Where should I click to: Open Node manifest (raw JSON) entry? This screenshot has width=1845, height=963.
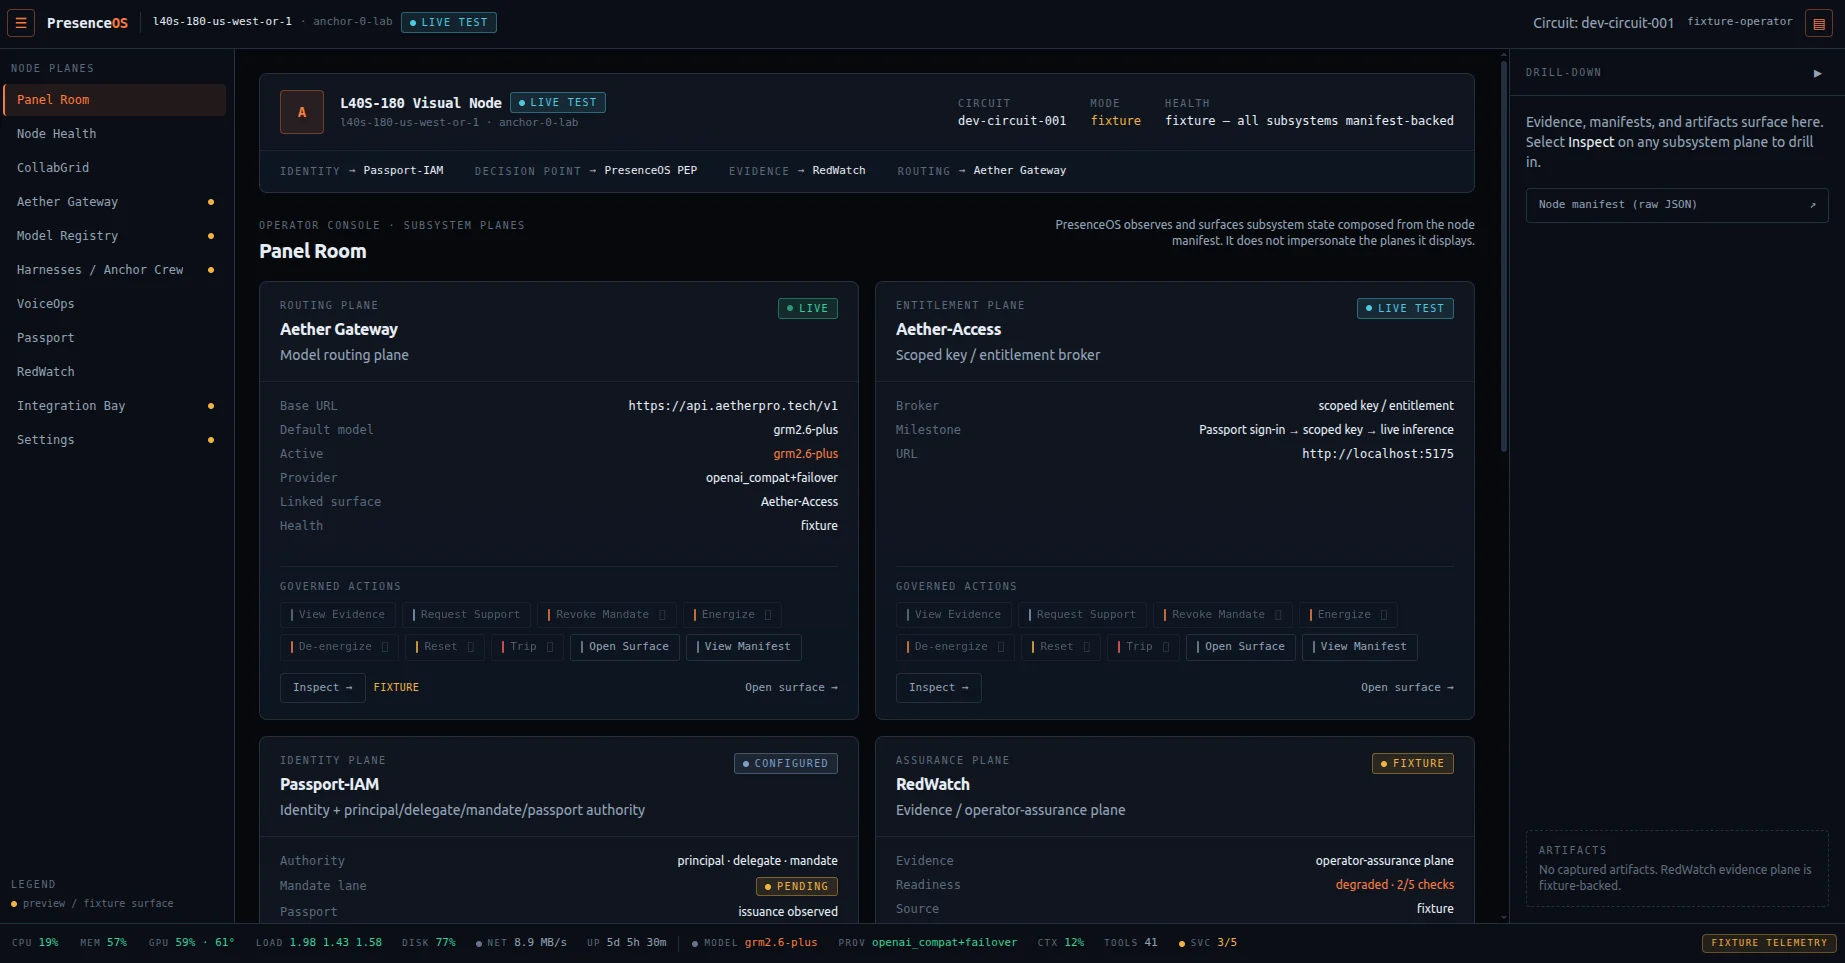(x=1677, y=205)
